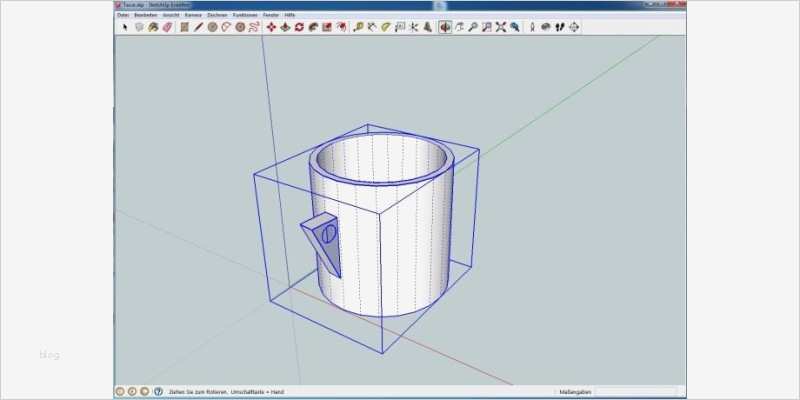Viewport: 800px width, 400px height.
Task: Select the Polygon tool
Action: pos(240,27)
